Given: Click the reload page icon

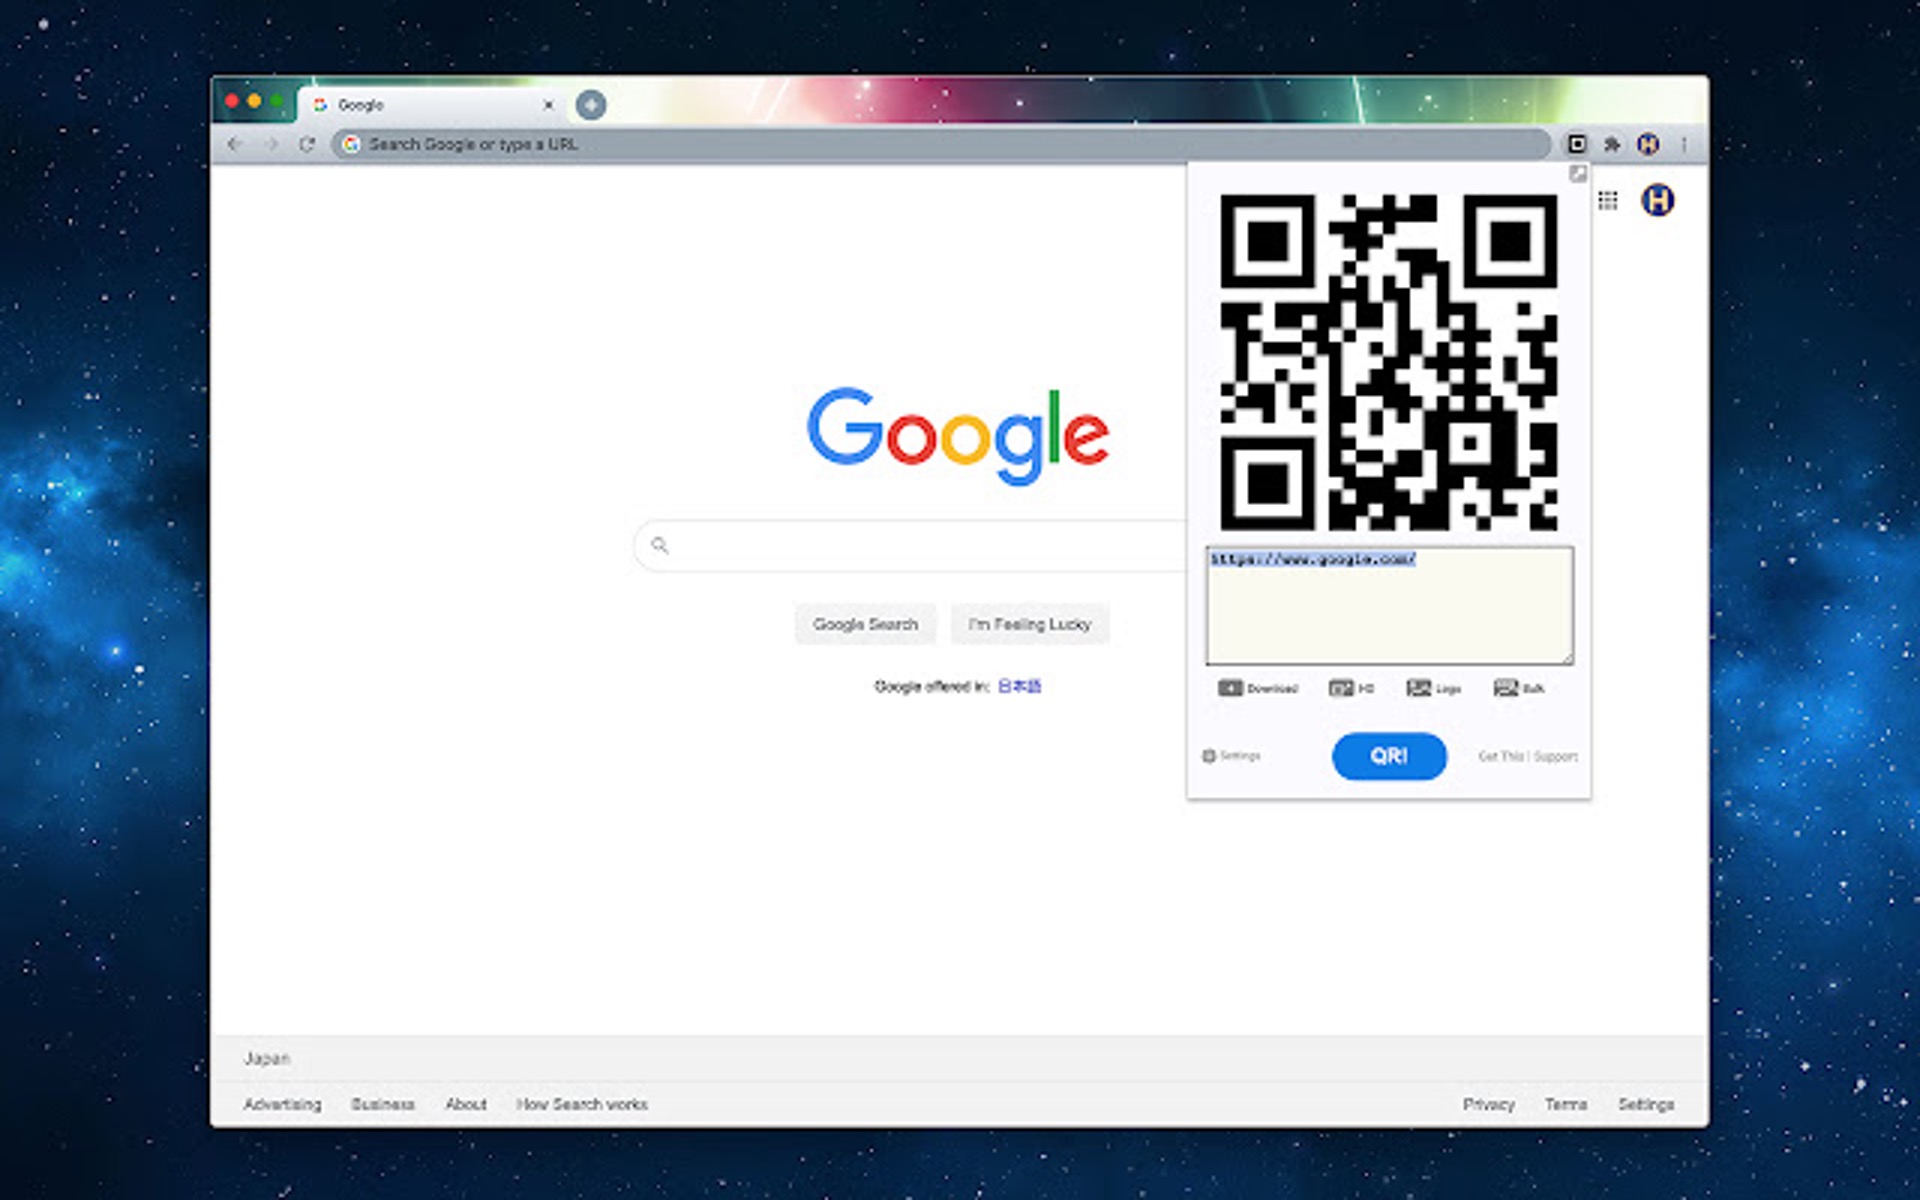Looking at the screenshot, I should (308, 144).
